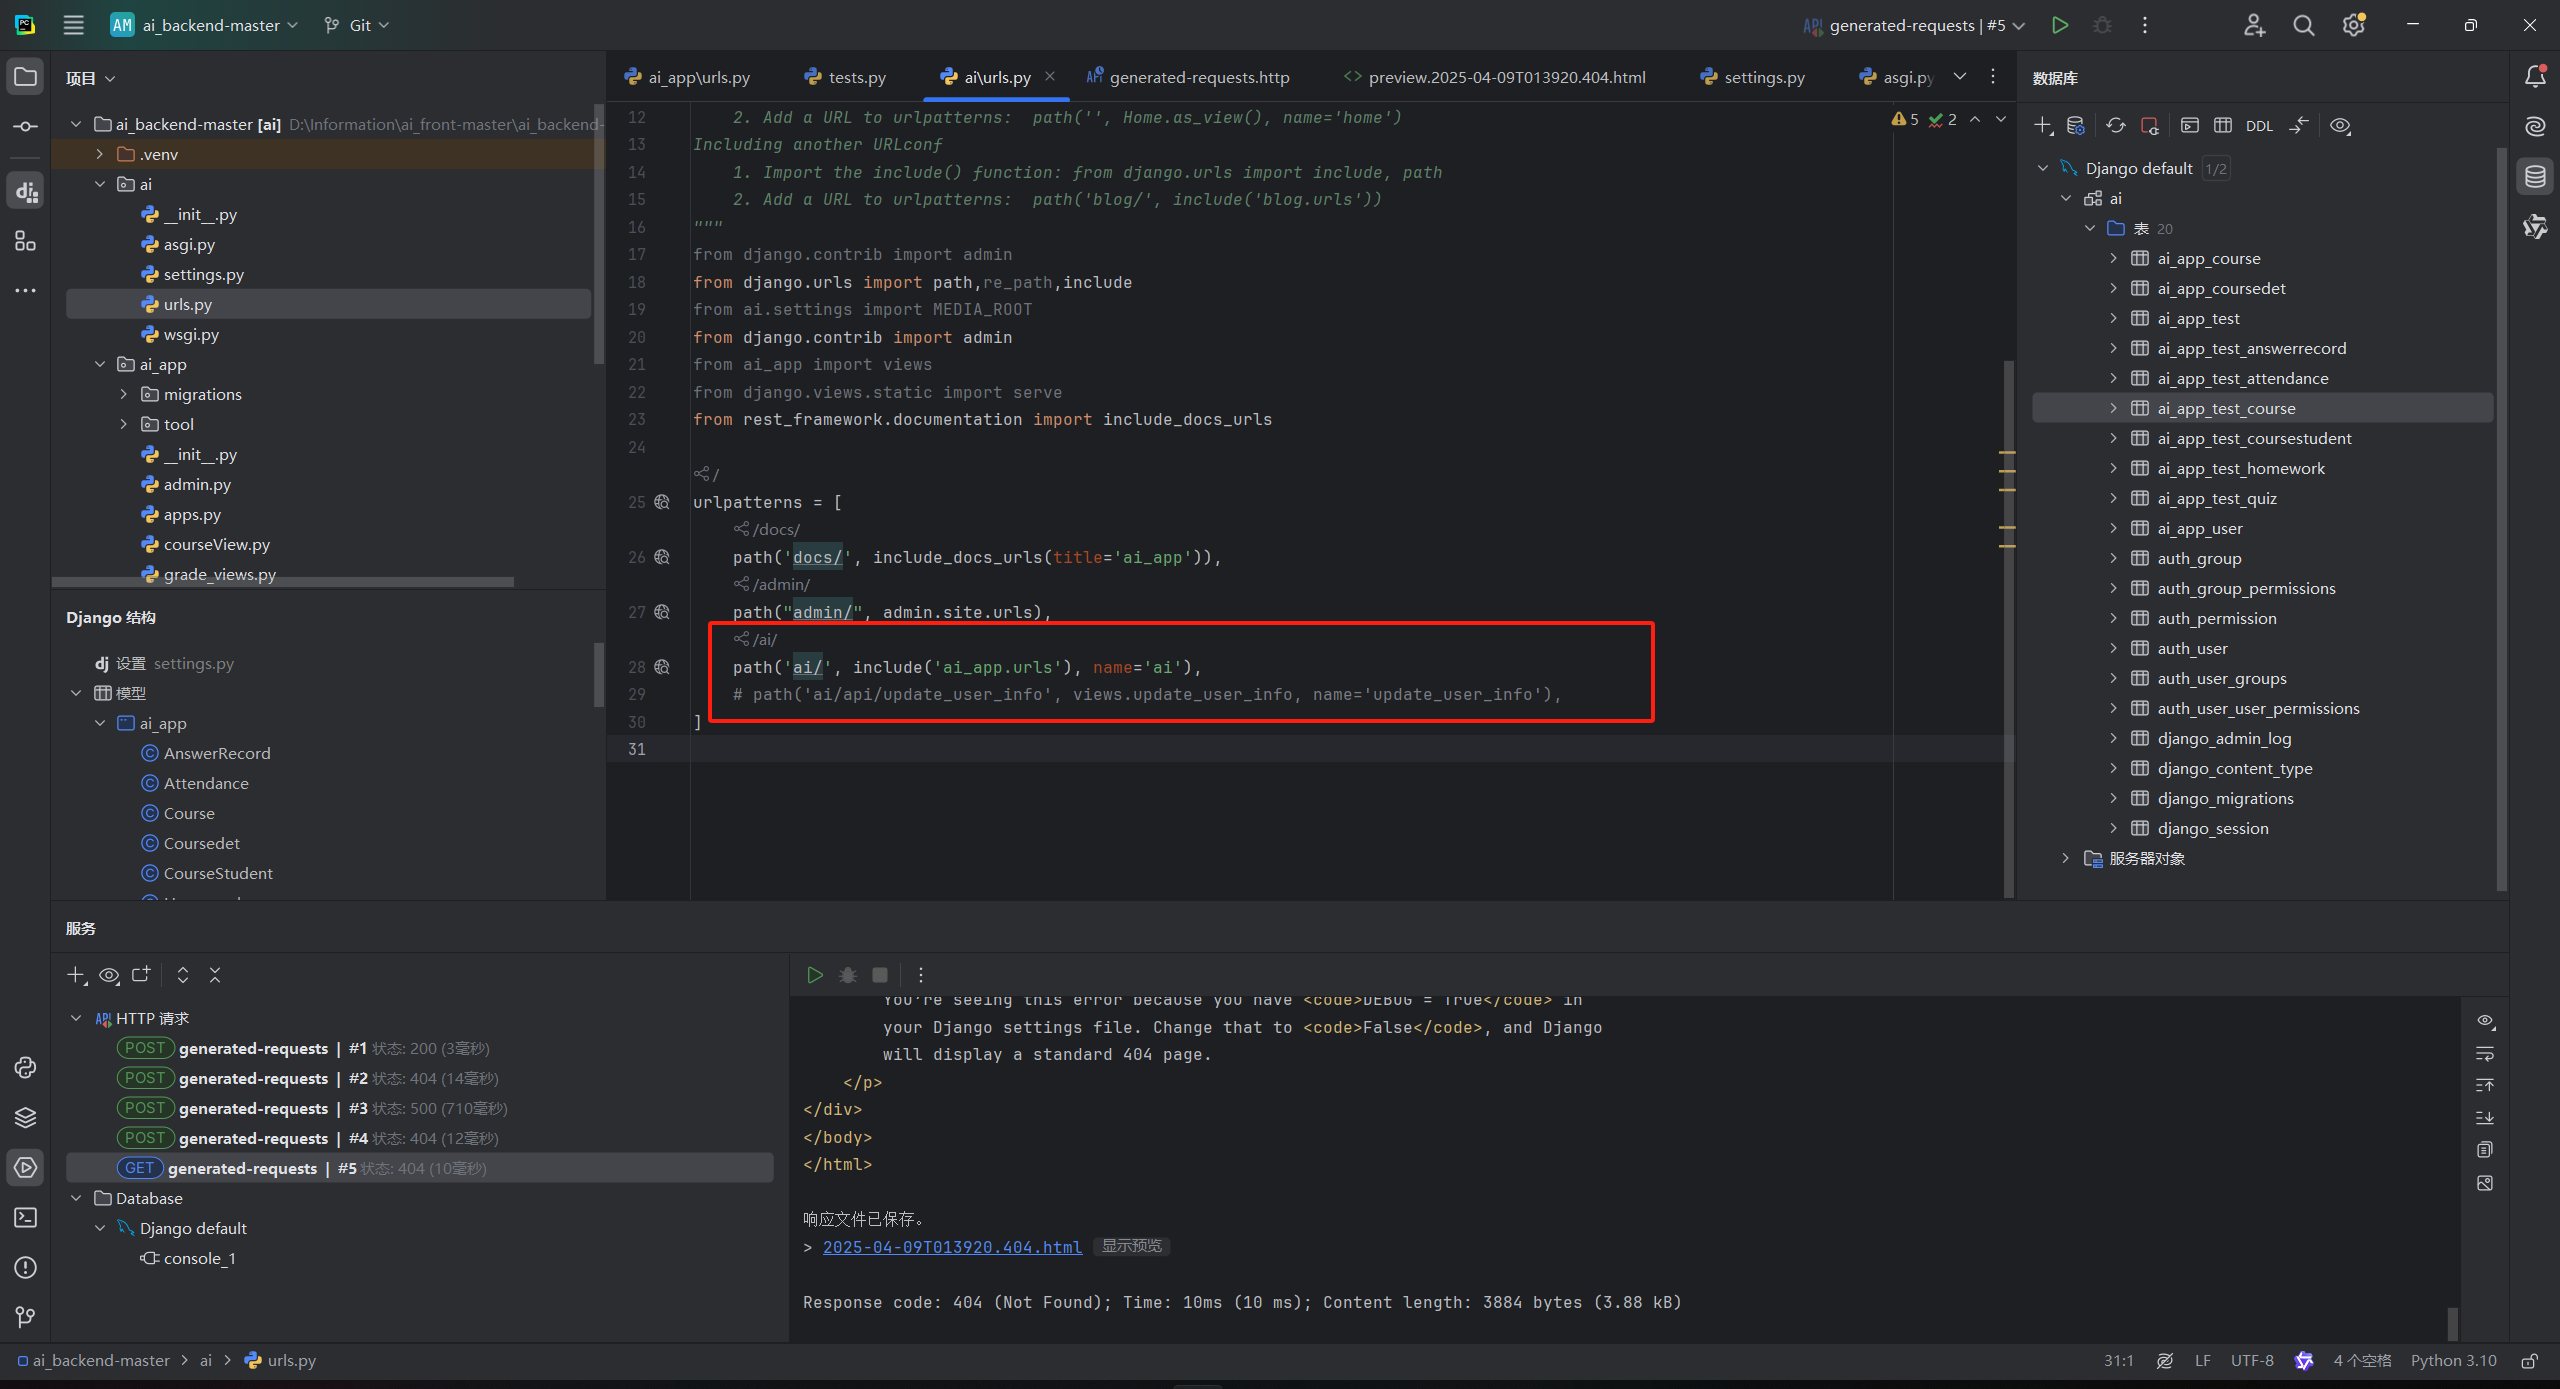Jump to source arrow in Database toolbar
Screen dimensions: 2560x1389
coord(2299,126)
